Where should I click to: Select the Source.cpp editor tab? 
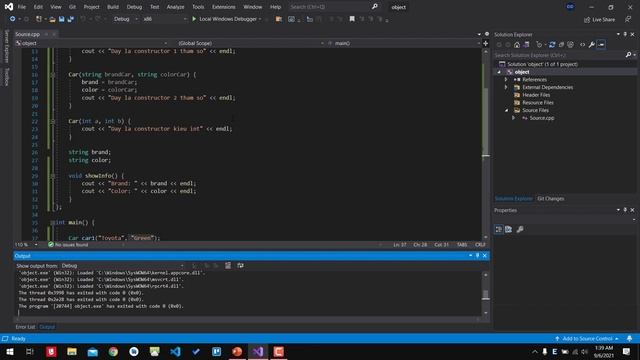[x=27, y=34]
